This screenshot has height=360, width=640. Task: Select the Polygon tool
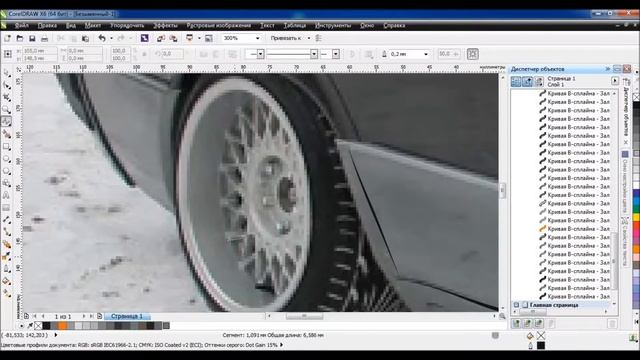(7, 171)
